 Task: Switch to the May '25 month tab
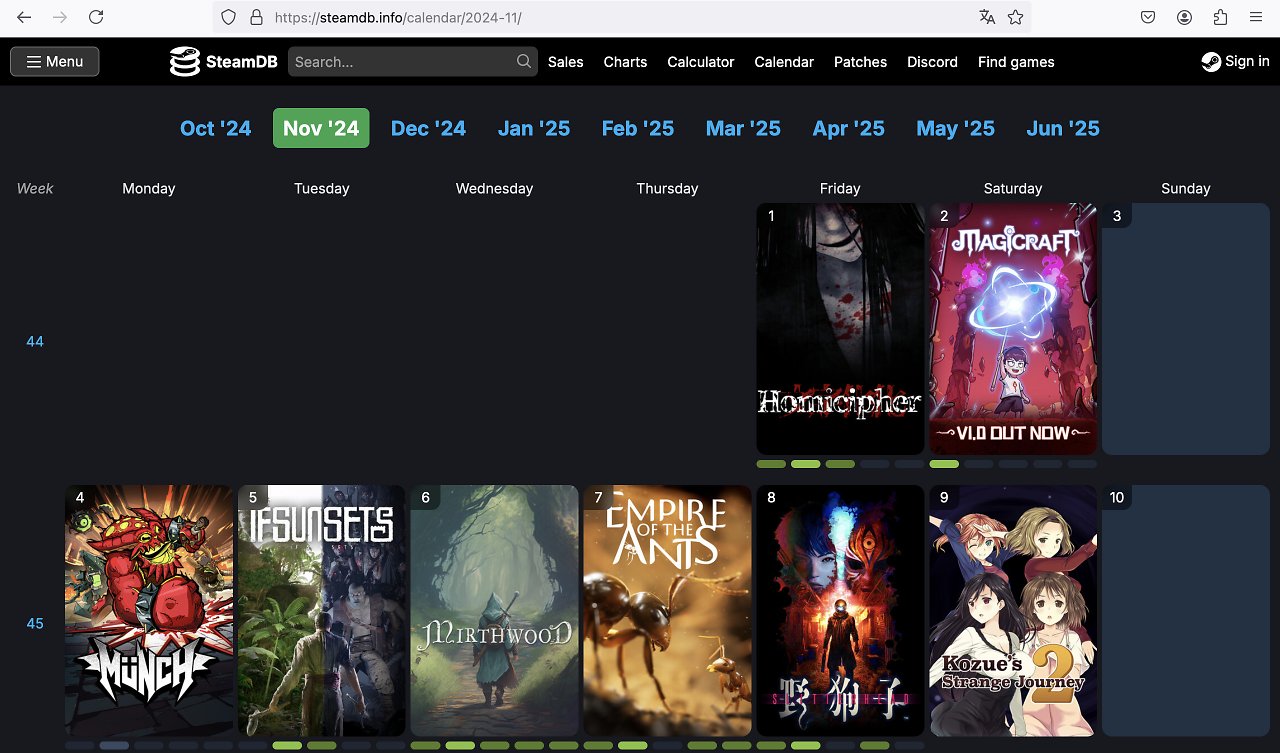[956, 128]
